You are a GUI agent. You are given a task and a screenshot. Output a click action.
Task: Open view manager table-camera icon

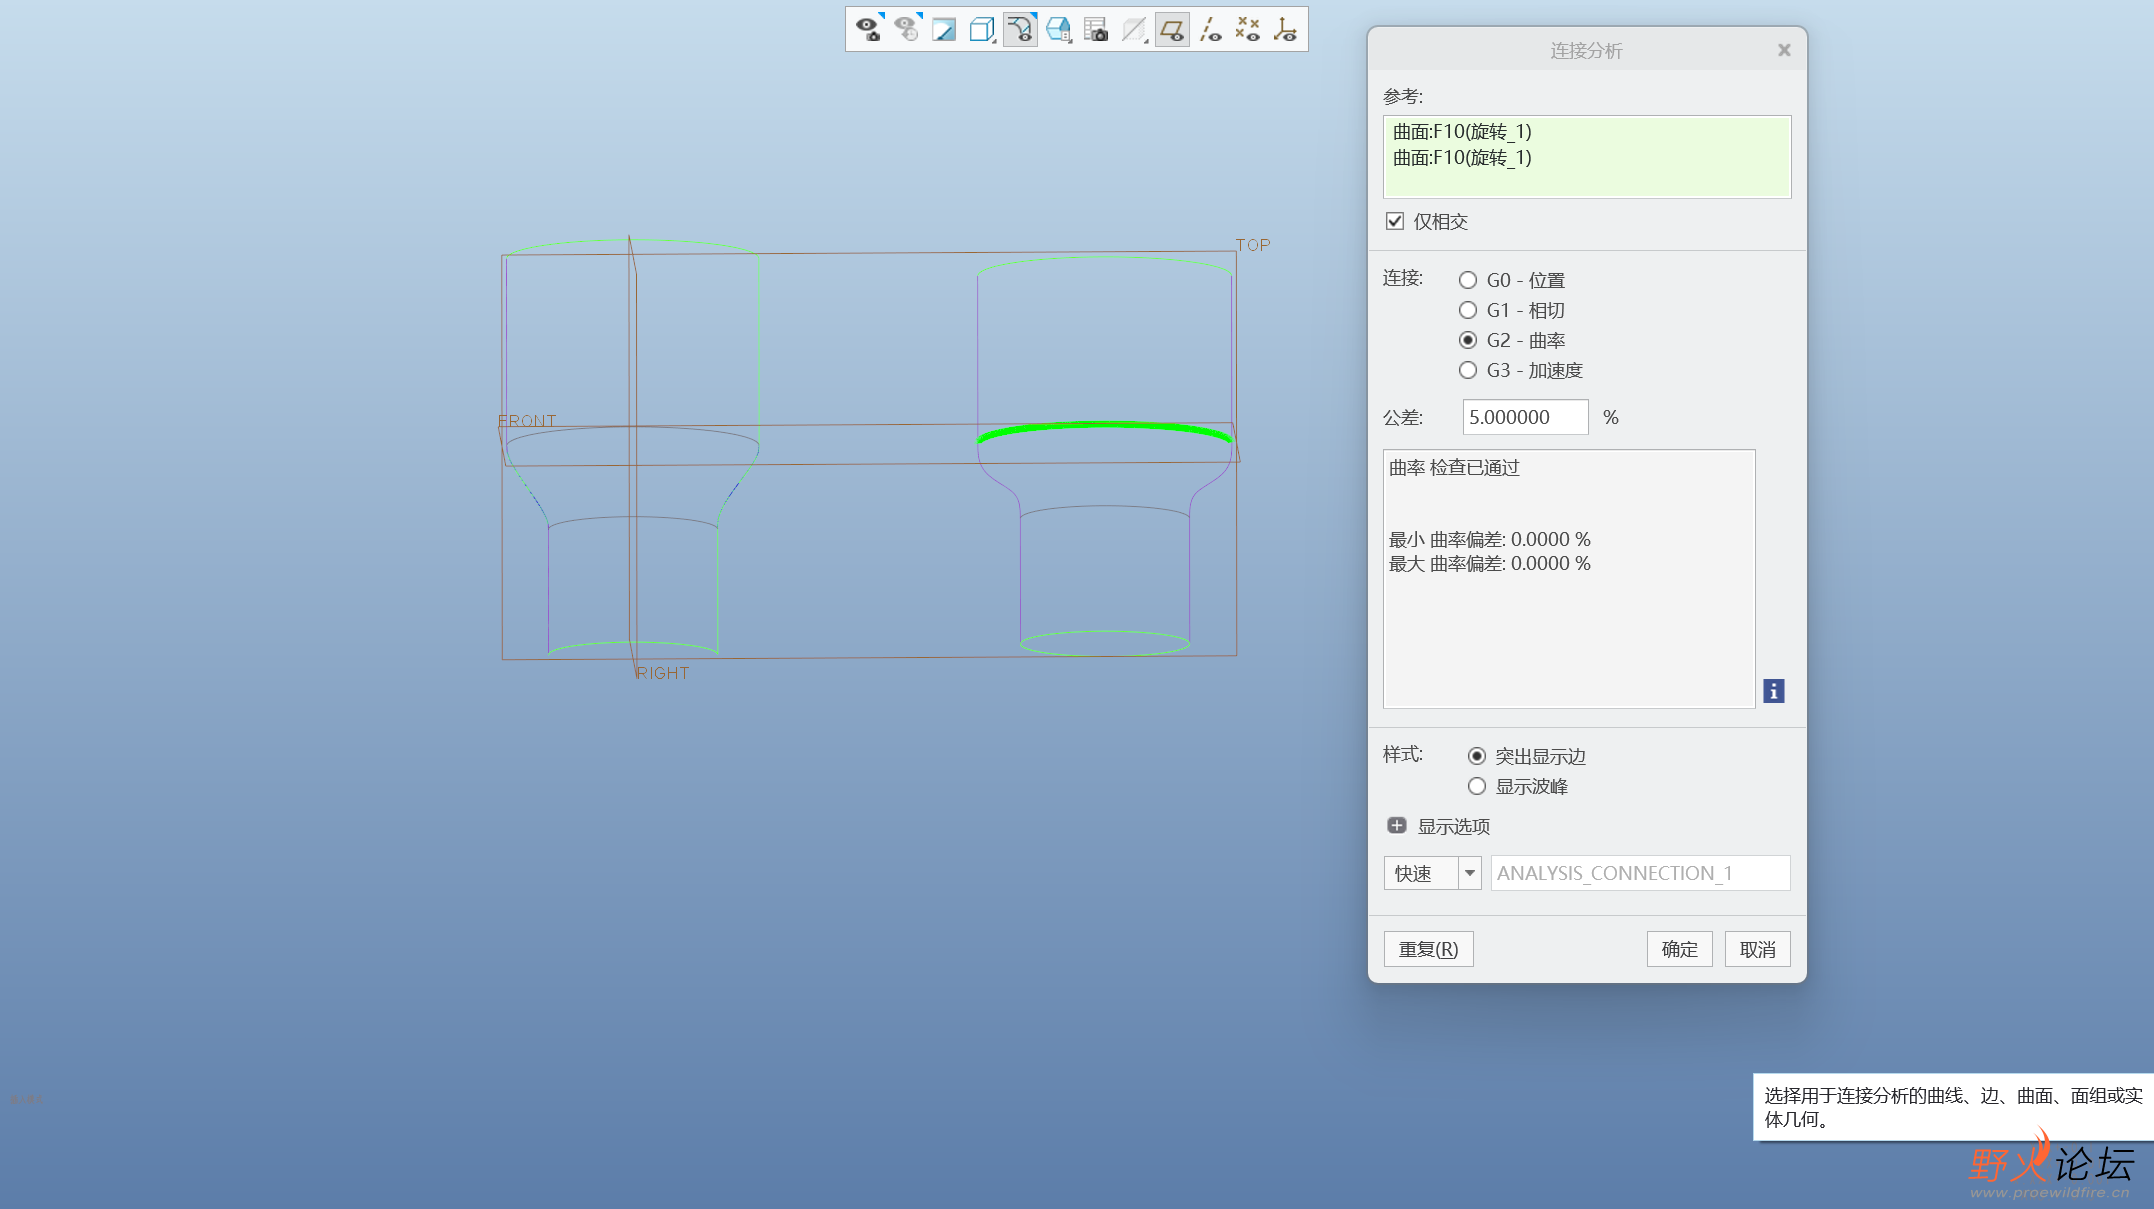[x=1096, y=30]
